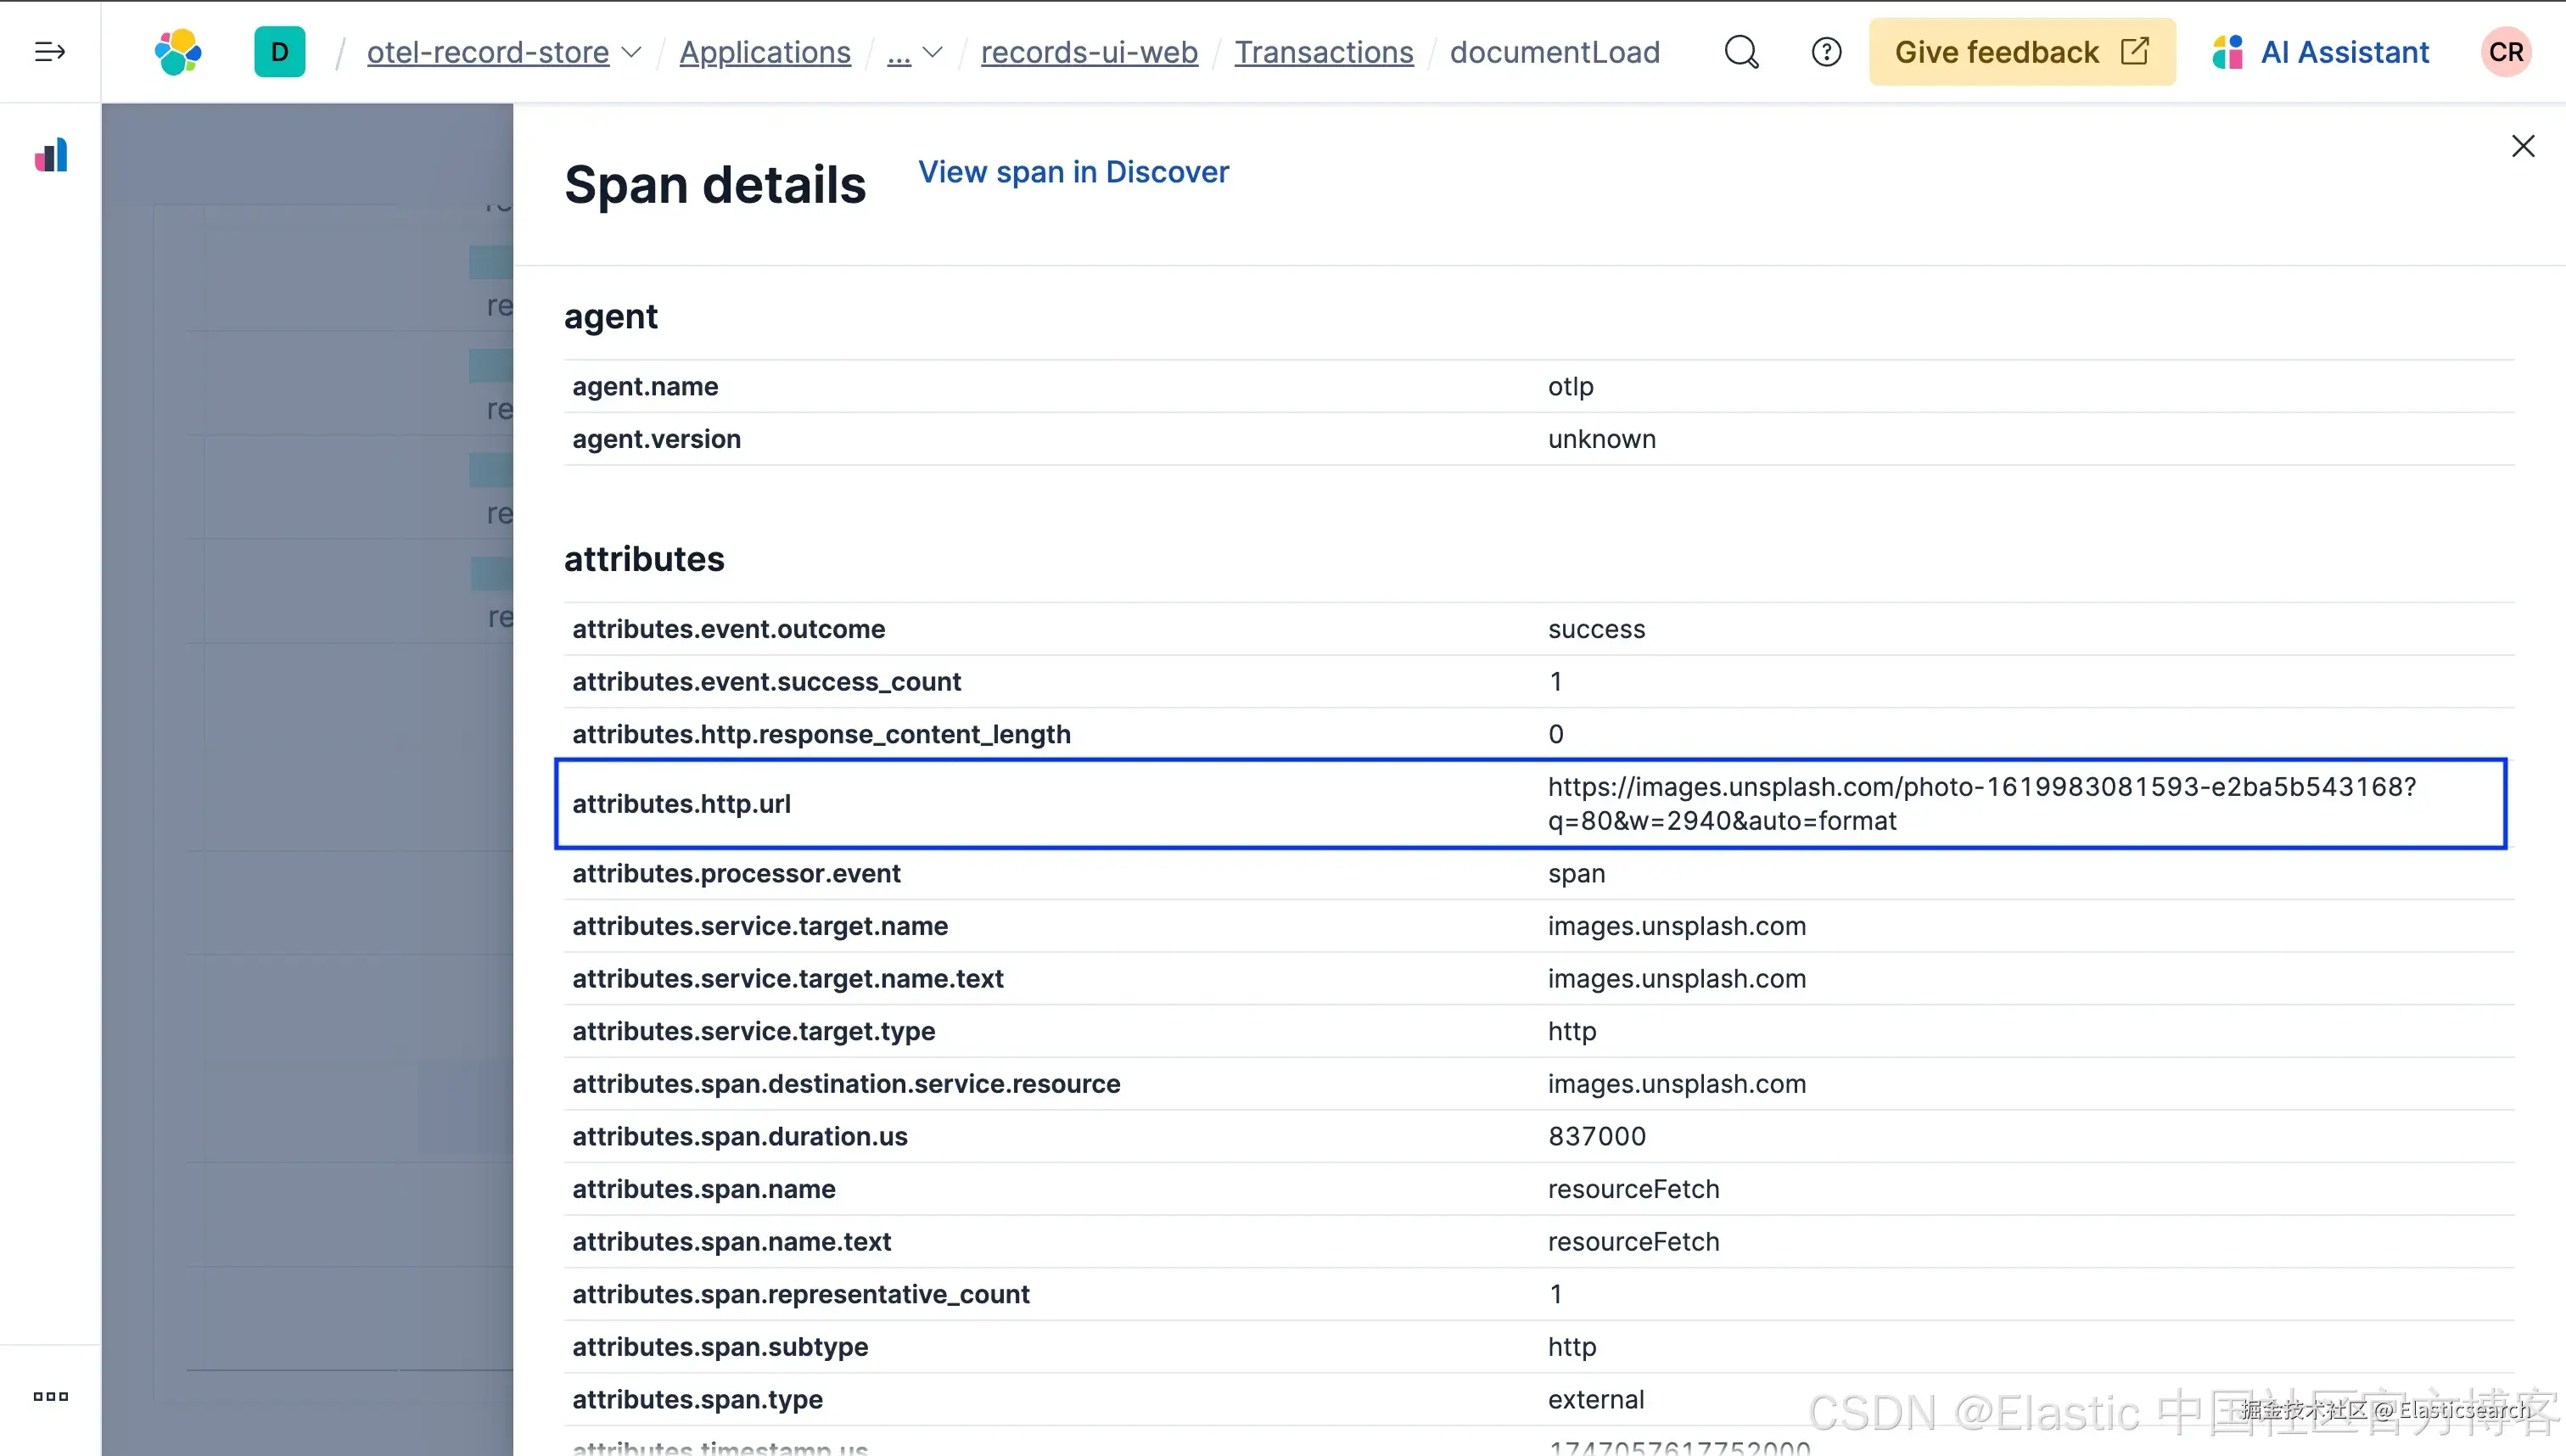Open the search magnifier icon
Viewport: 2566px width, 1456px height.
(1741, 52)
